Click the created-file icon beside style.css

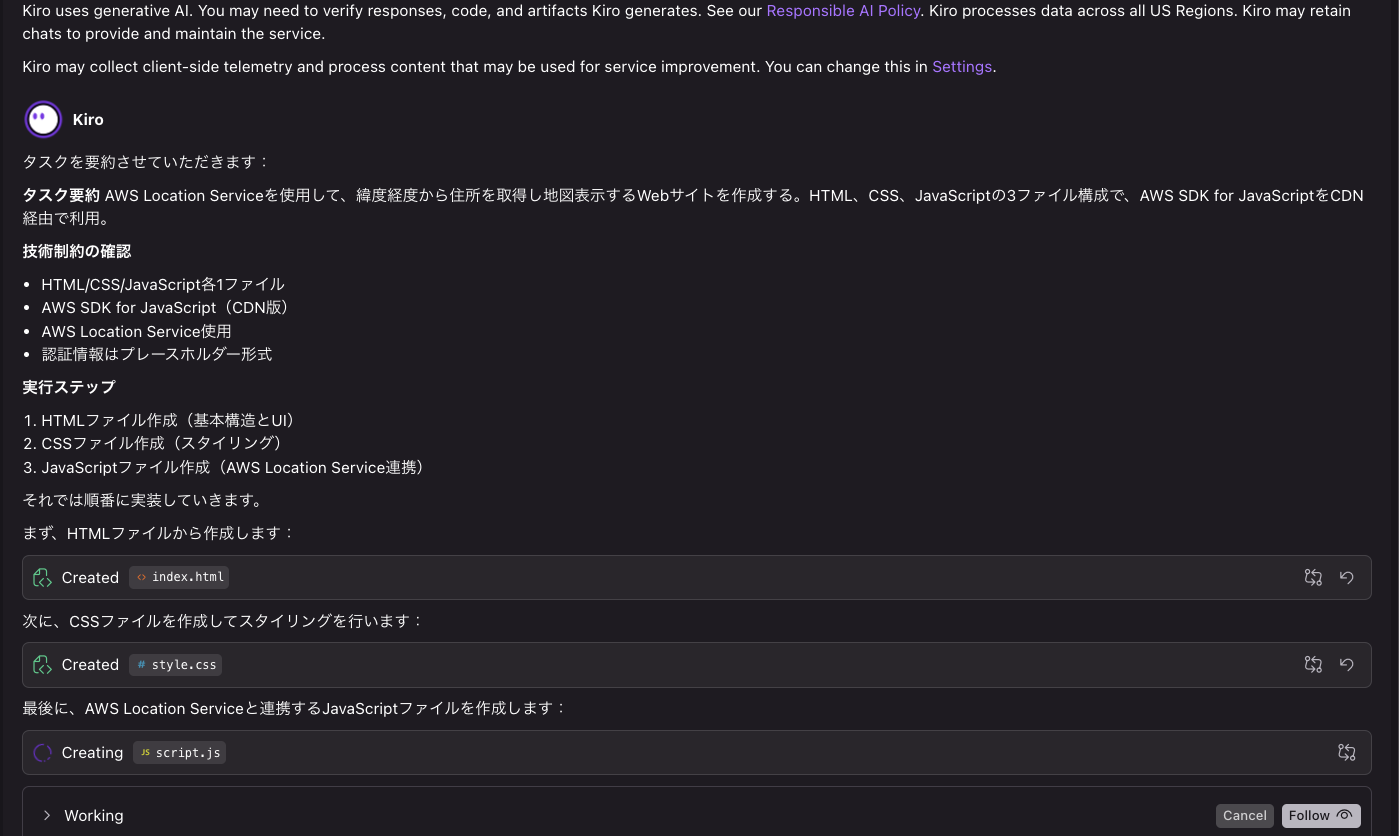[42, 664]
